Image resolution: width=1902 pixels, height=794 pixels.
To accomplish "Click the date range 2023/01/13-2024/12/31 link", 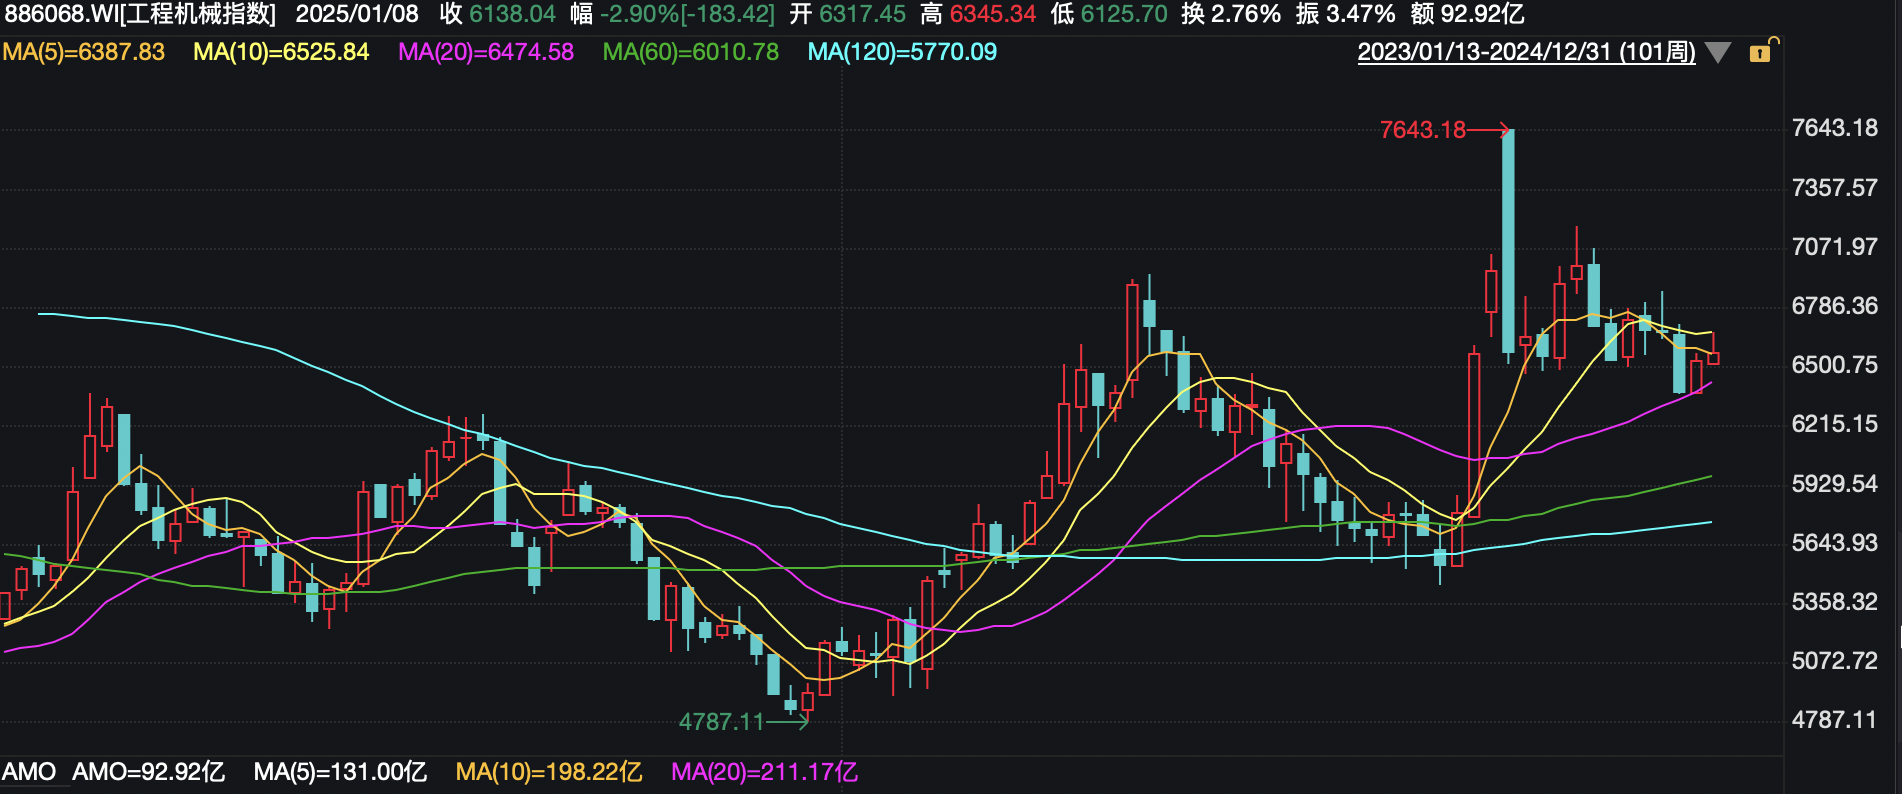I will coord(1526,52).
